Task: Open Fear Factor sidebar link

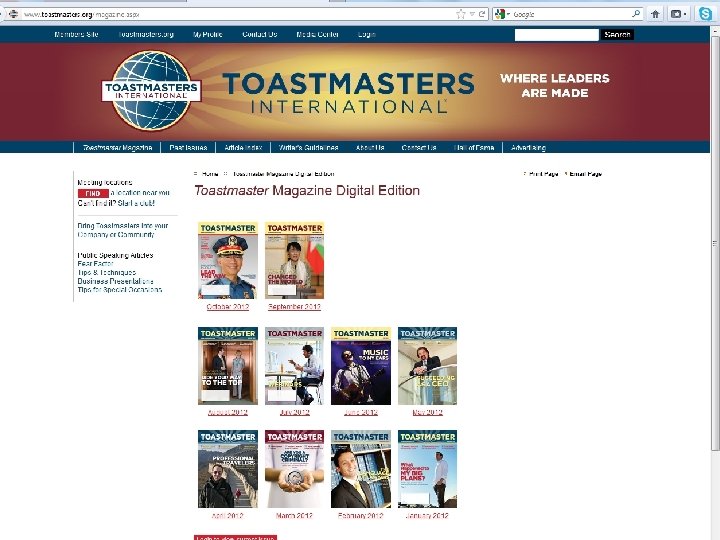Action: point(95,264)
